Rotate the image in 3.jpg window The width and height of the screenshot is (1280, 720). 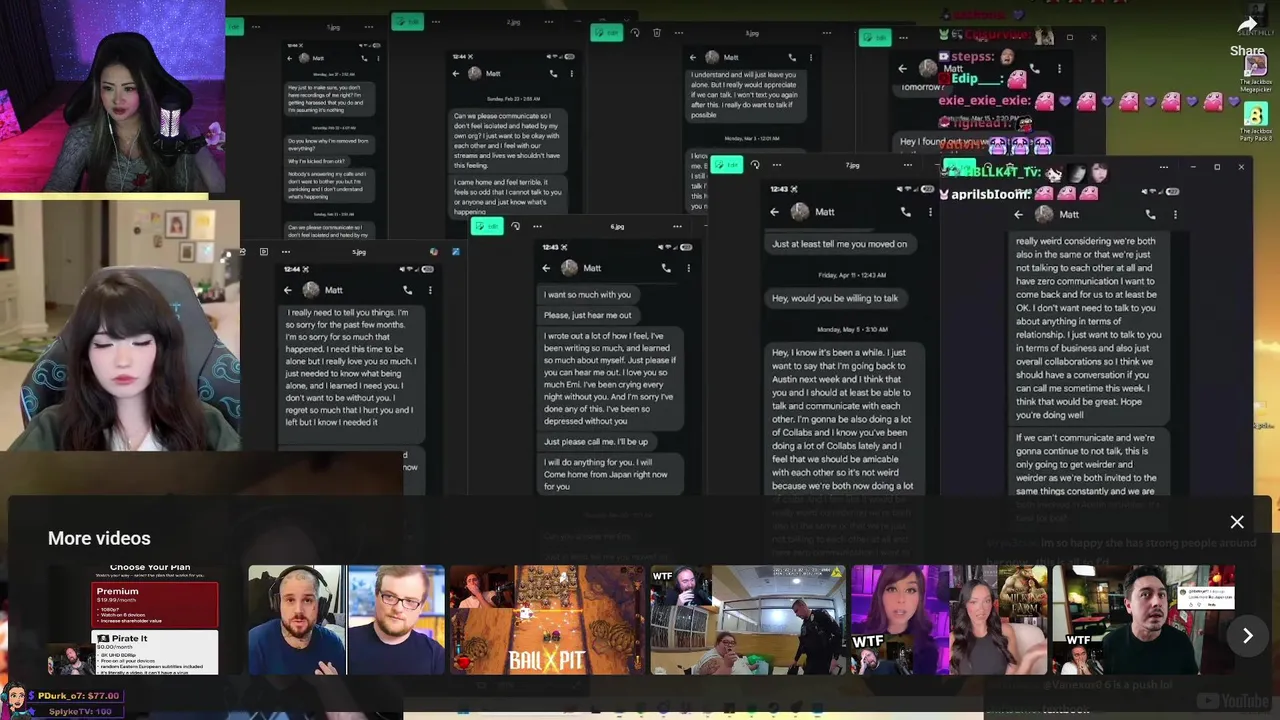pyautogui.click(x=634, y=33)
